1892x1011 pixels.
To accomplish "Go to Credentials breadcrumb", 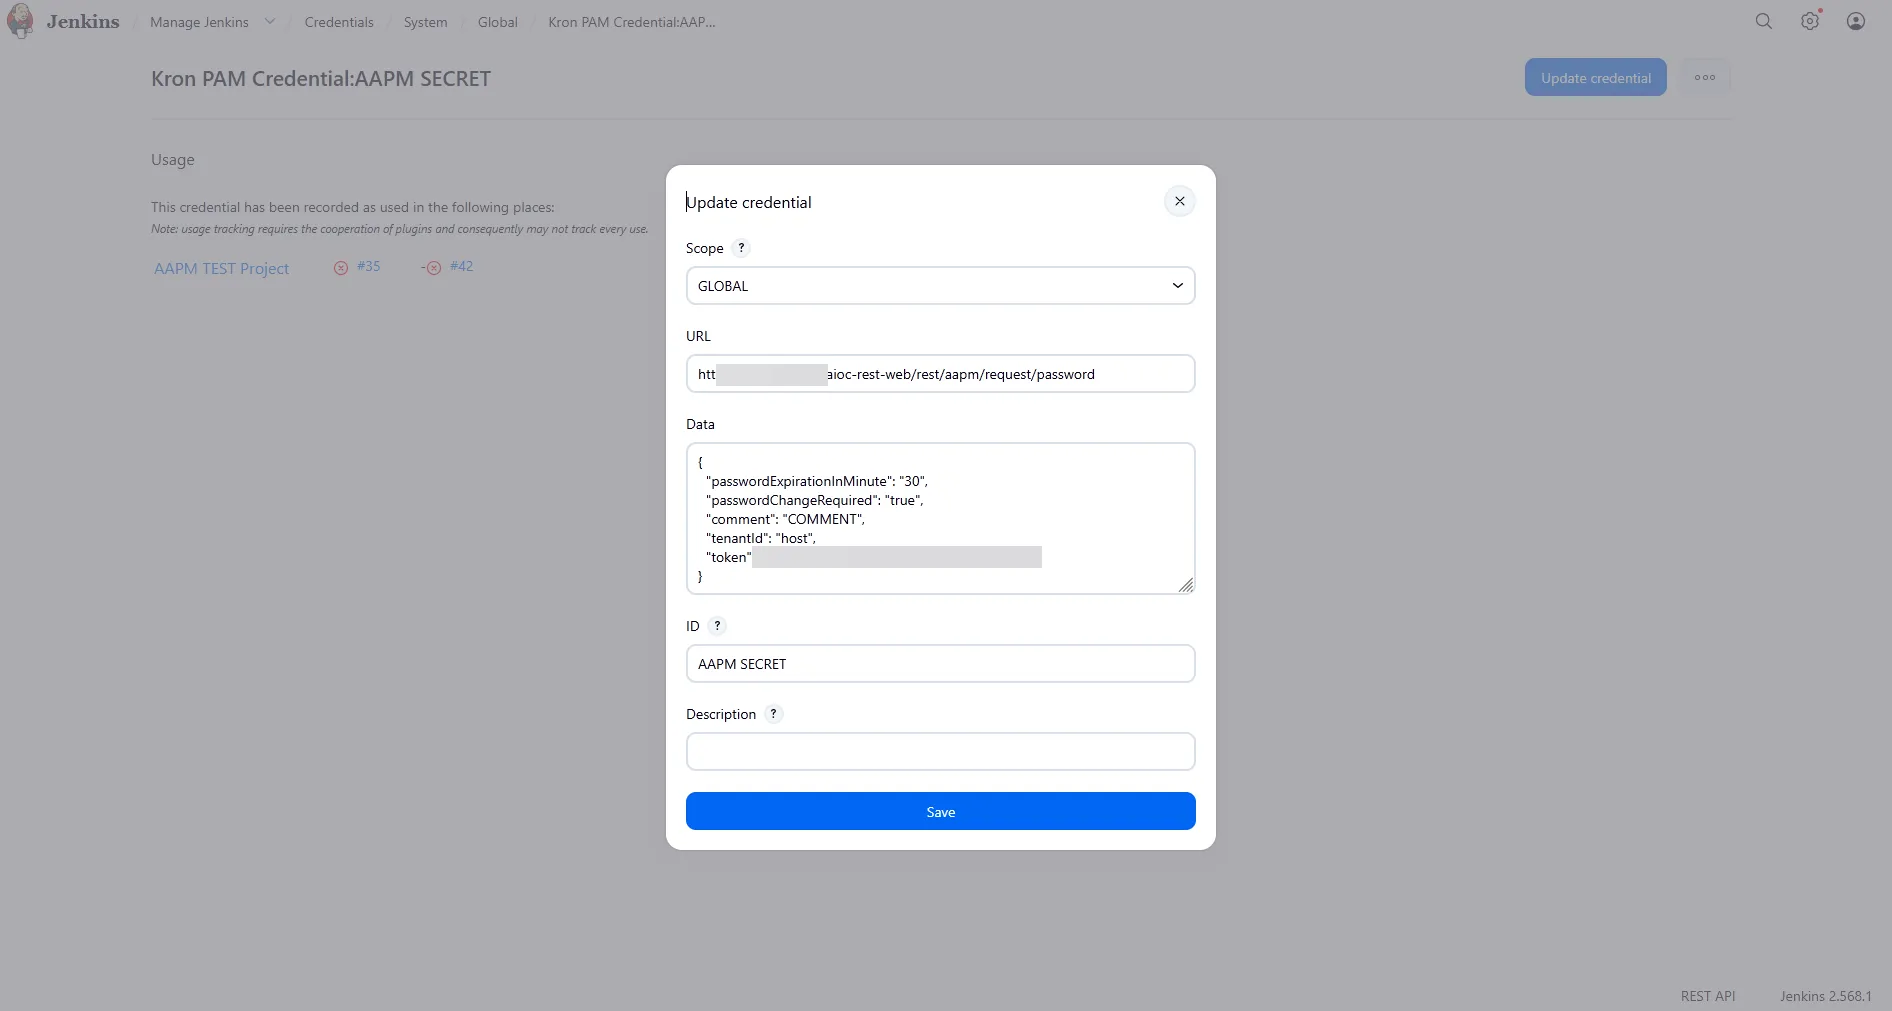I will pyautogui.click(x=339, y=22).
